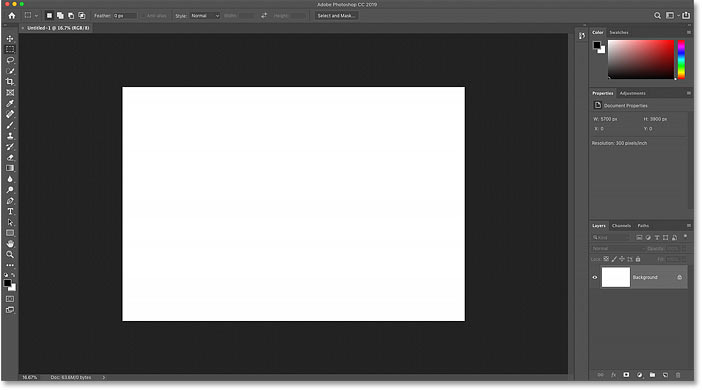702x390 pixels.
Task: Select the Path Selection tool
Action: 10,223
